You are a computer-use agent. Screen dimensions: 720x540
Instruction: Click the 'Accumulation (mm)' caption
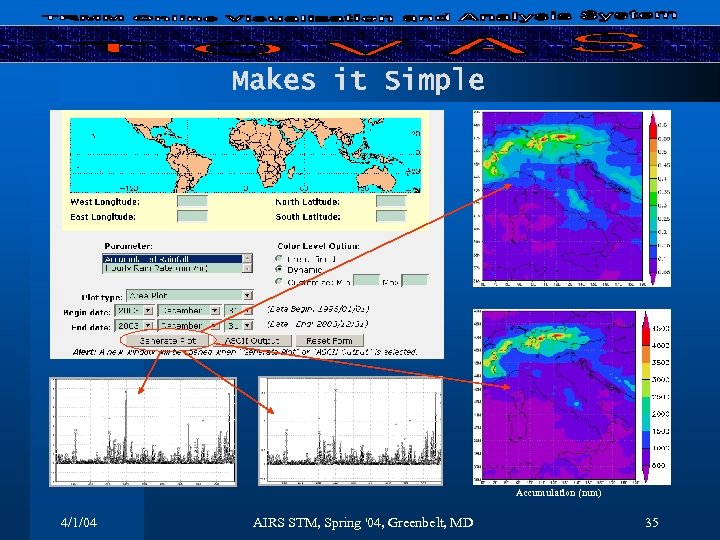point(558,493)
